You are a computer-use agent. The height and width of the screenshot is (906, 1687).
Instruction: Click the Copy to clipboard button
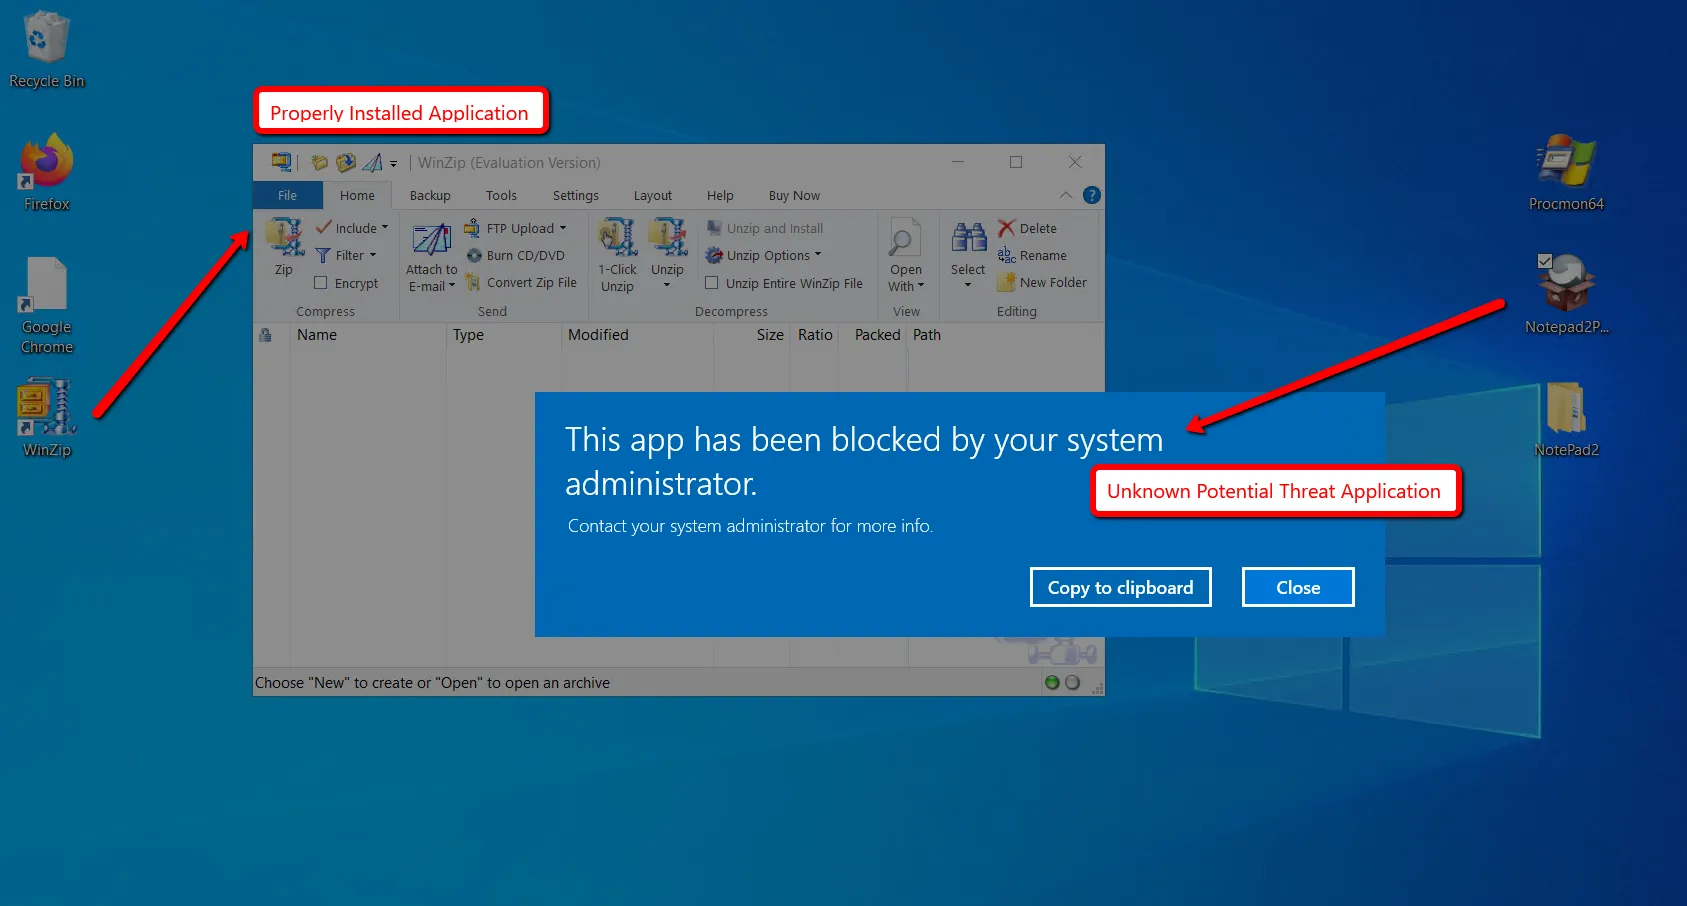coord(1120,587)
